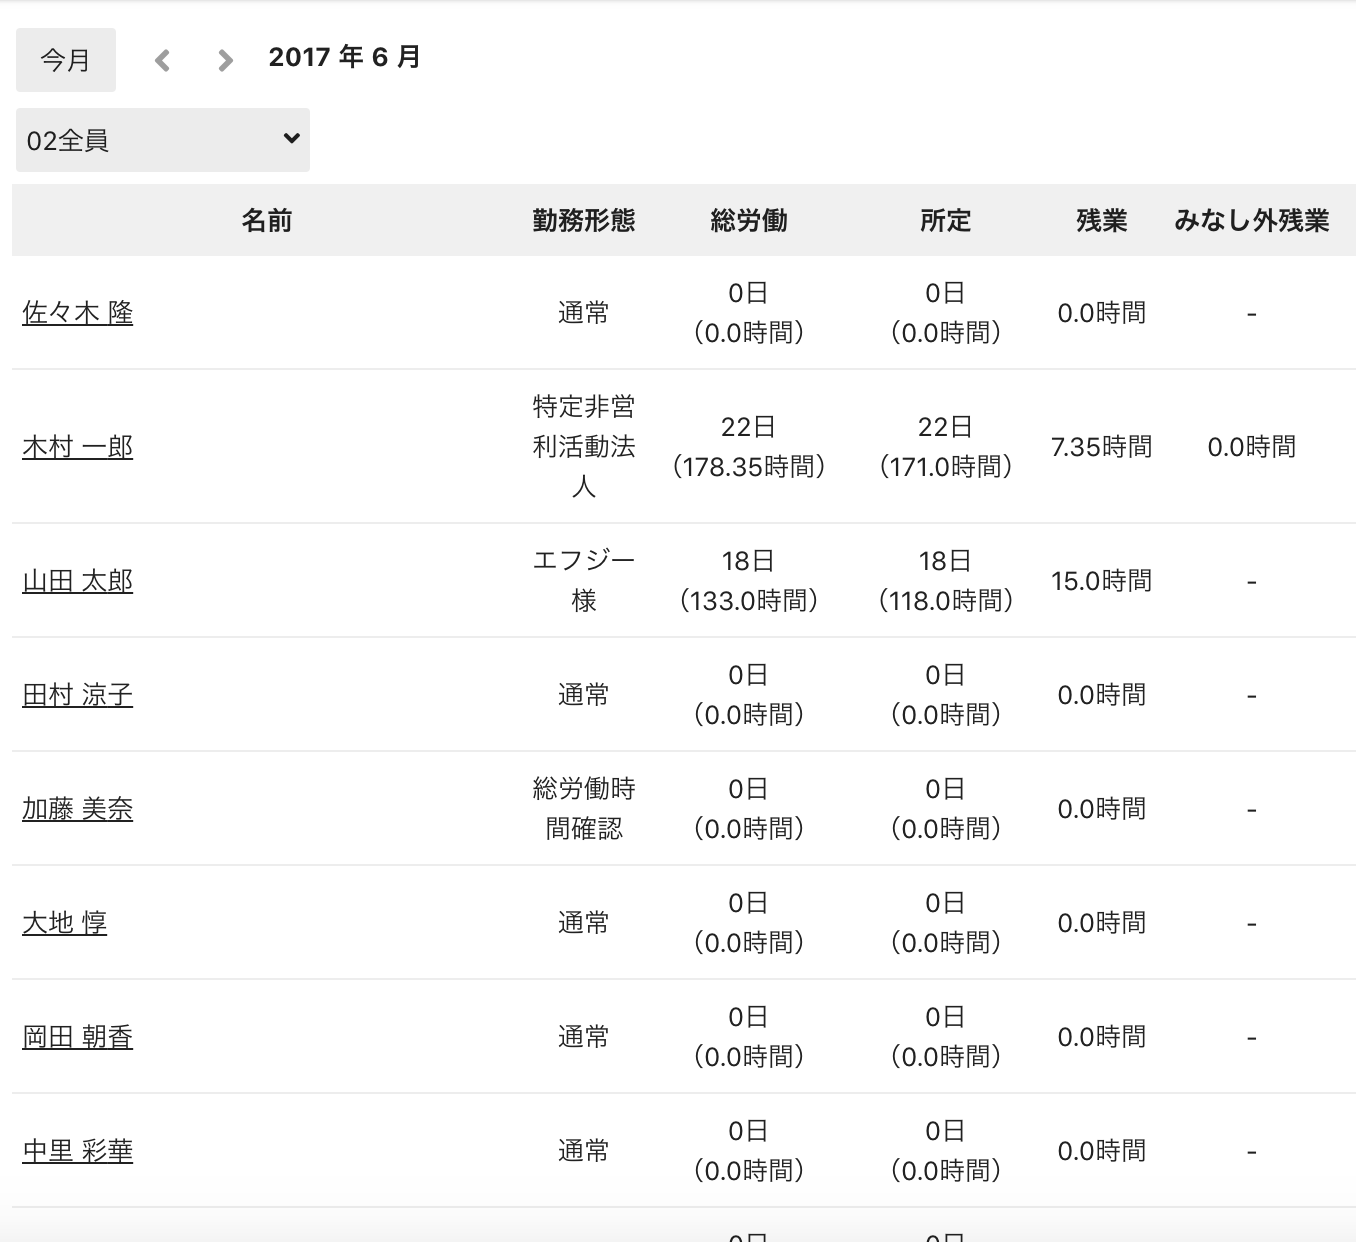Viewport: 1356px width, 1242px height.
Task: Select 岡田 朝香's 所定 0日 cell
Action: click(946, 1037)
